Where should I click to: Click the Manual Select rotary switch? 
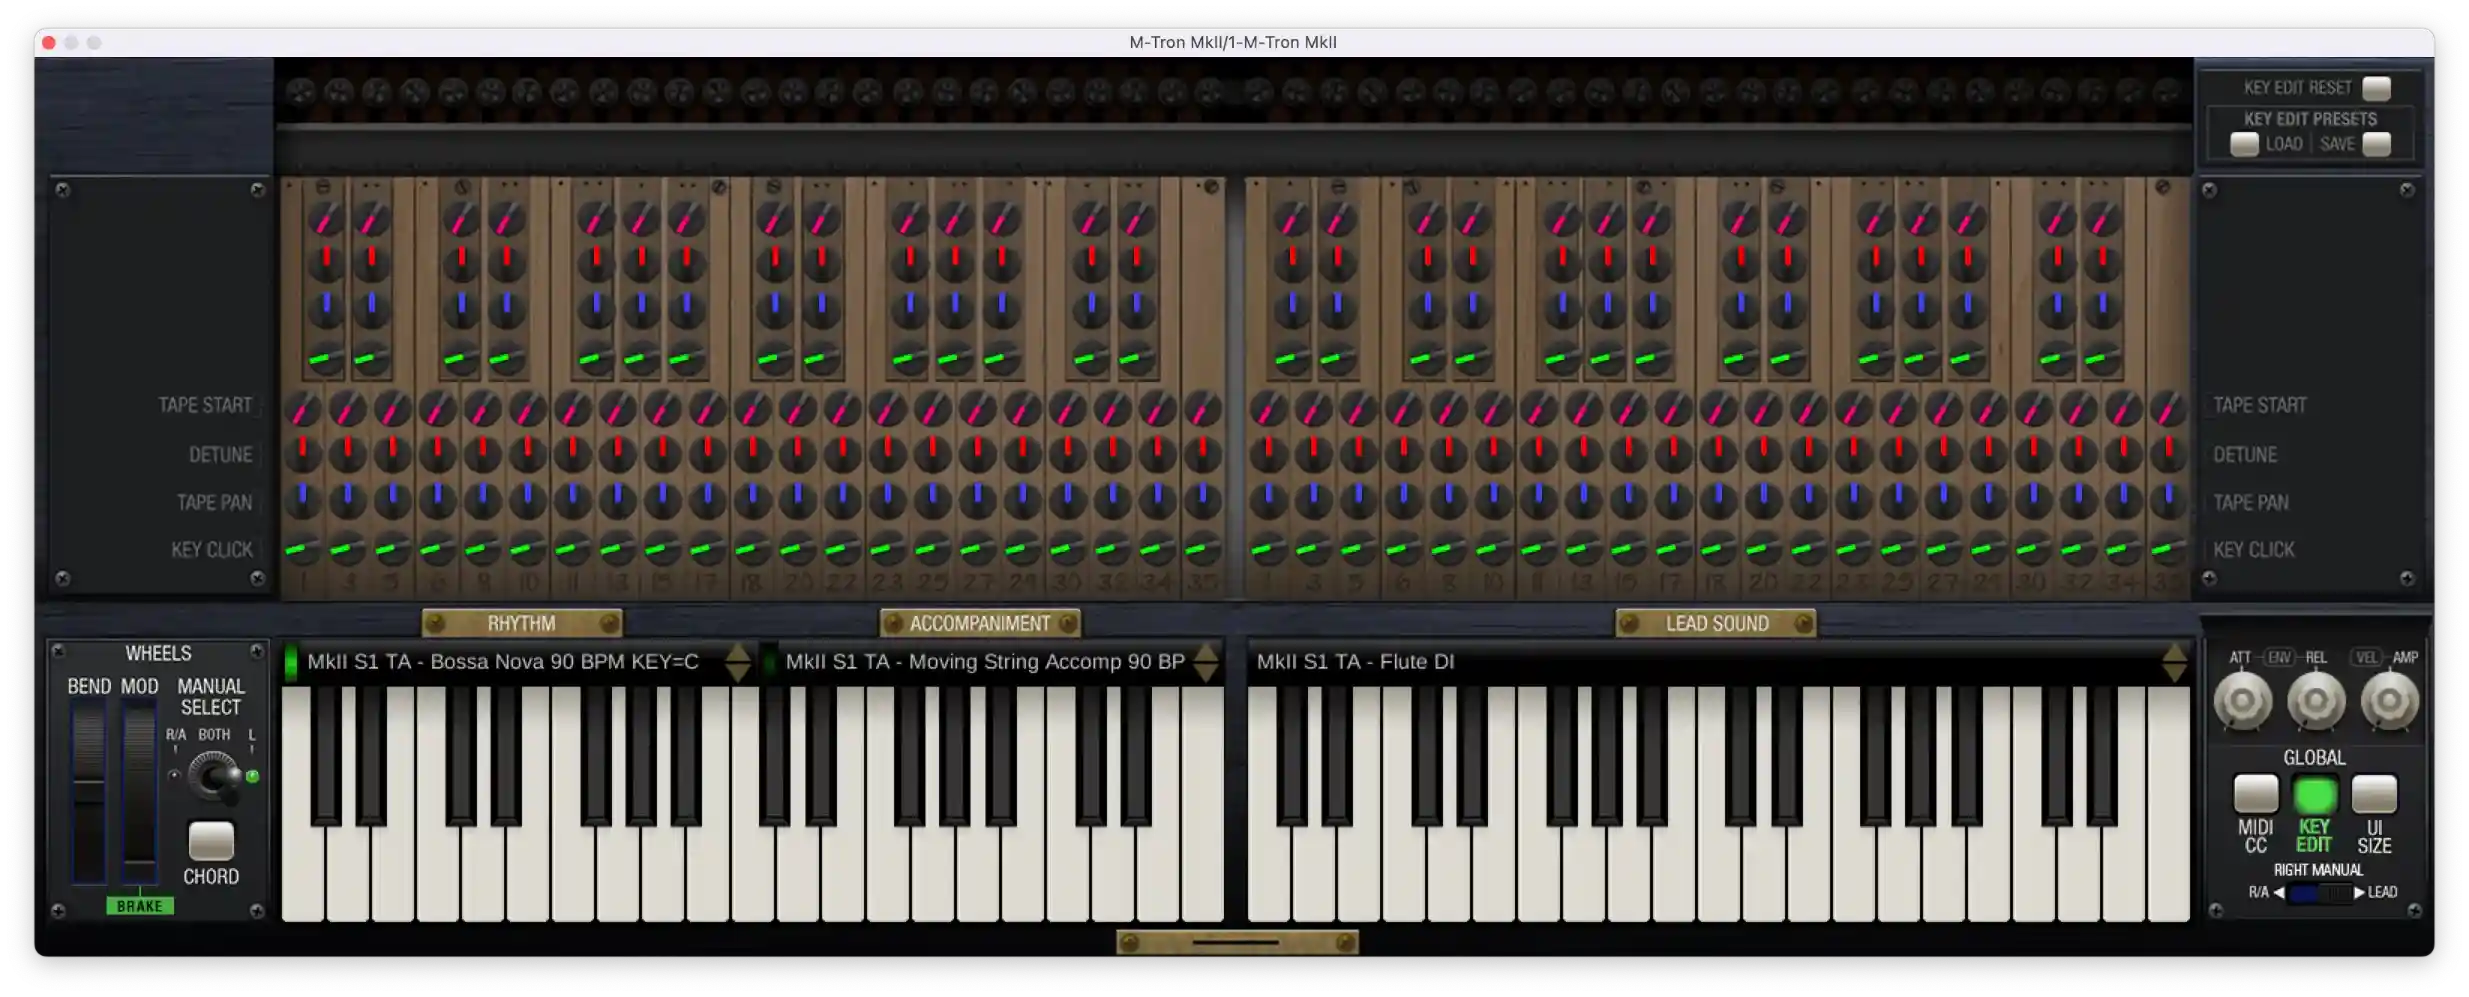click(214, 776)
